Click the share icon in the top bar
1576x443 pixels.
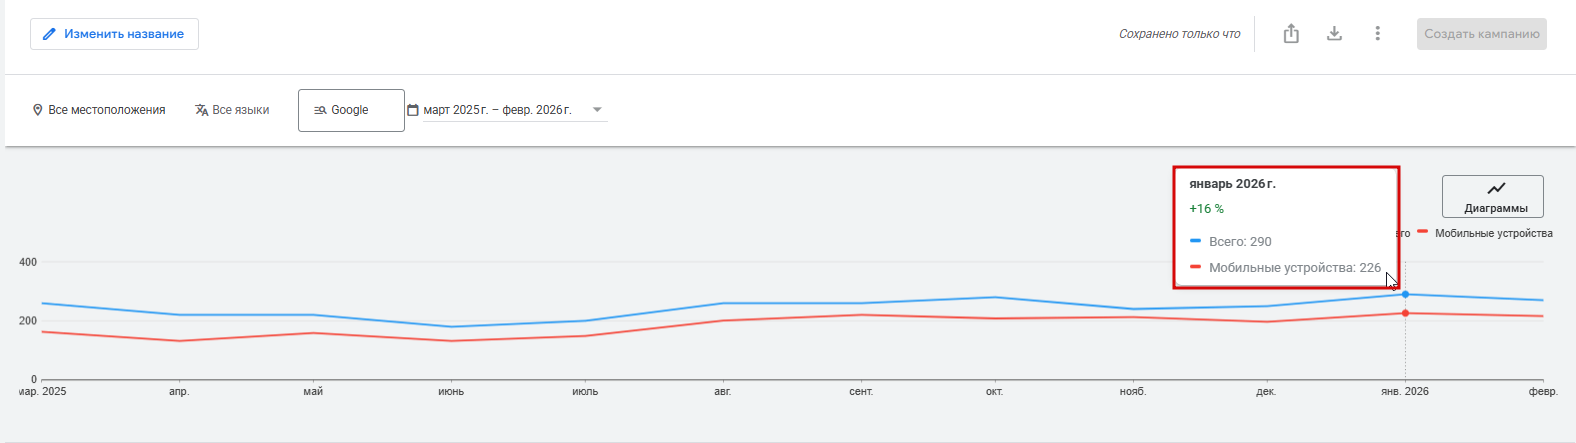point(1291,34)
